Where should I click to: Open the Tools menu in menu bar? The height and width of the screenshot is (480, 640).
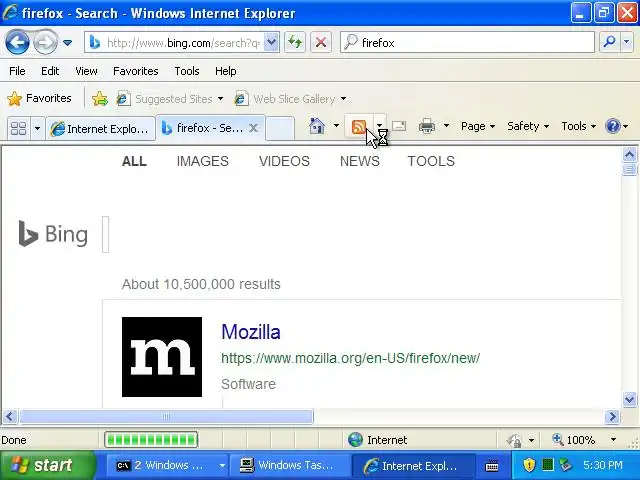187,71
